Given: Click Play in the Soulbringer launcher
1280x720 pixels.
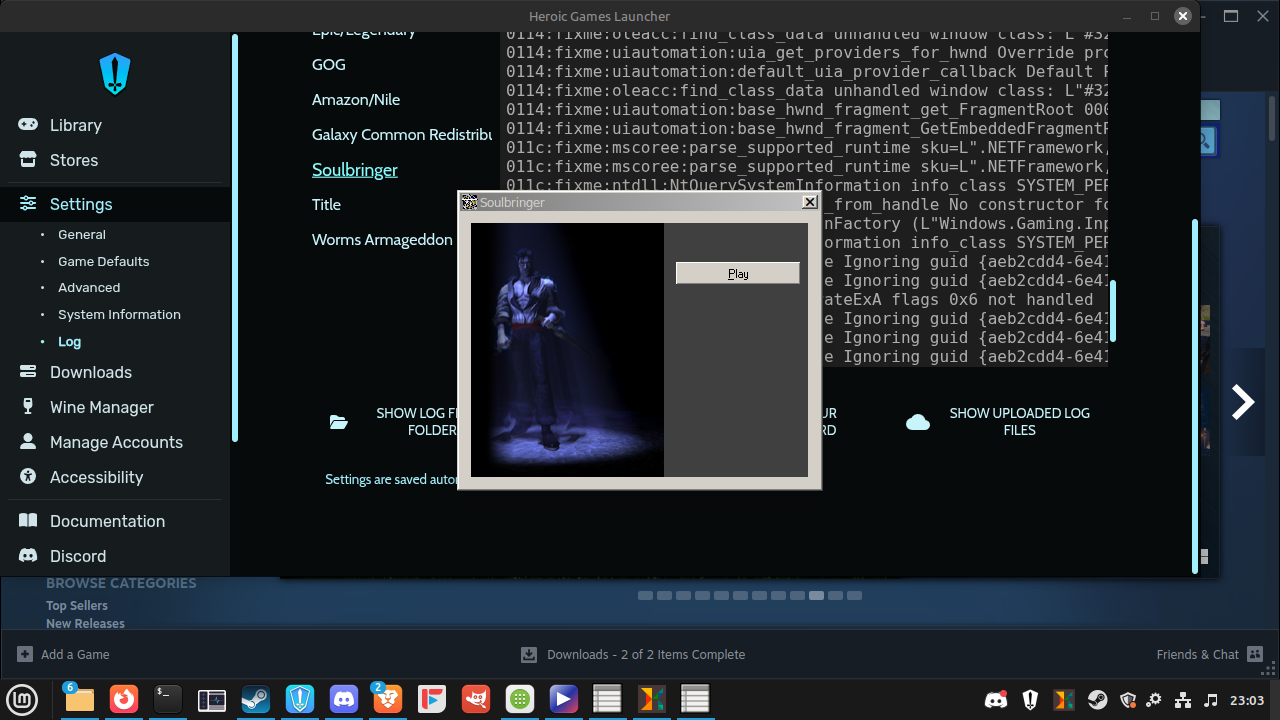Looking at the screenshot, I should 738,273.
